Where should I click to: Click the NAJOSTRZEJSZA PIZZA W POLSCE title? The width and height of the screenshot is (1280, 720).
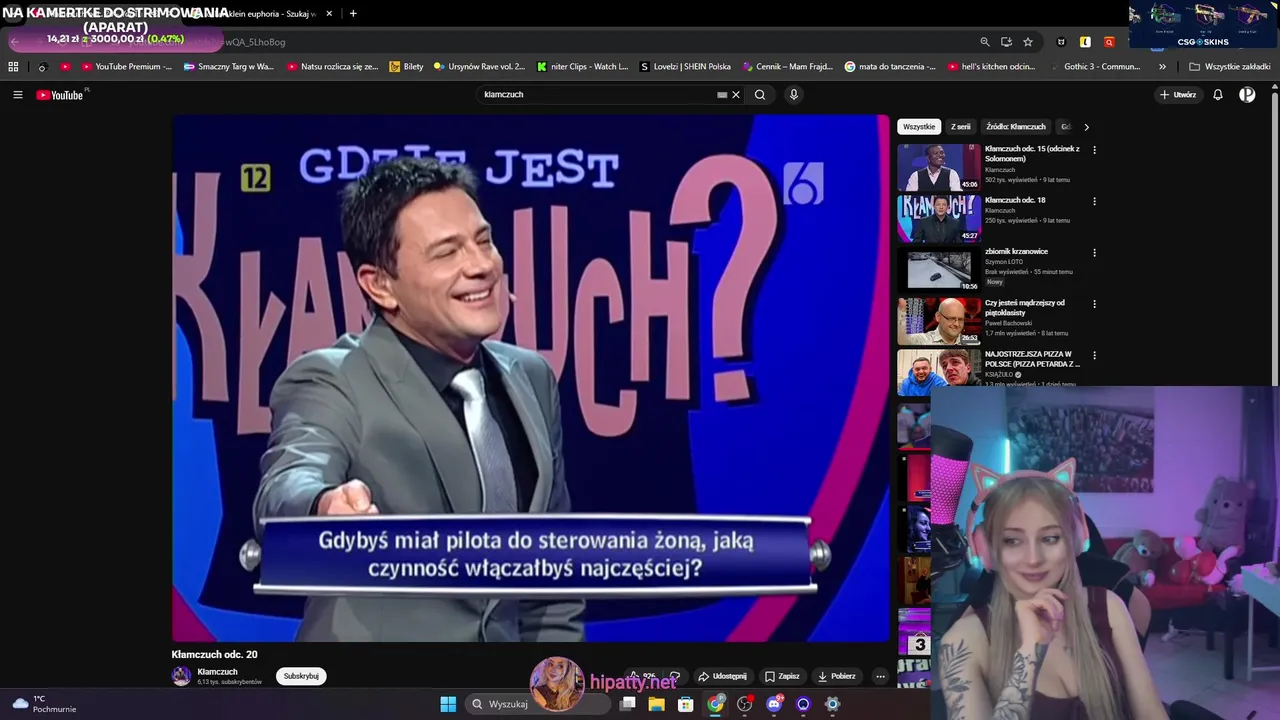pos(1032,359)
